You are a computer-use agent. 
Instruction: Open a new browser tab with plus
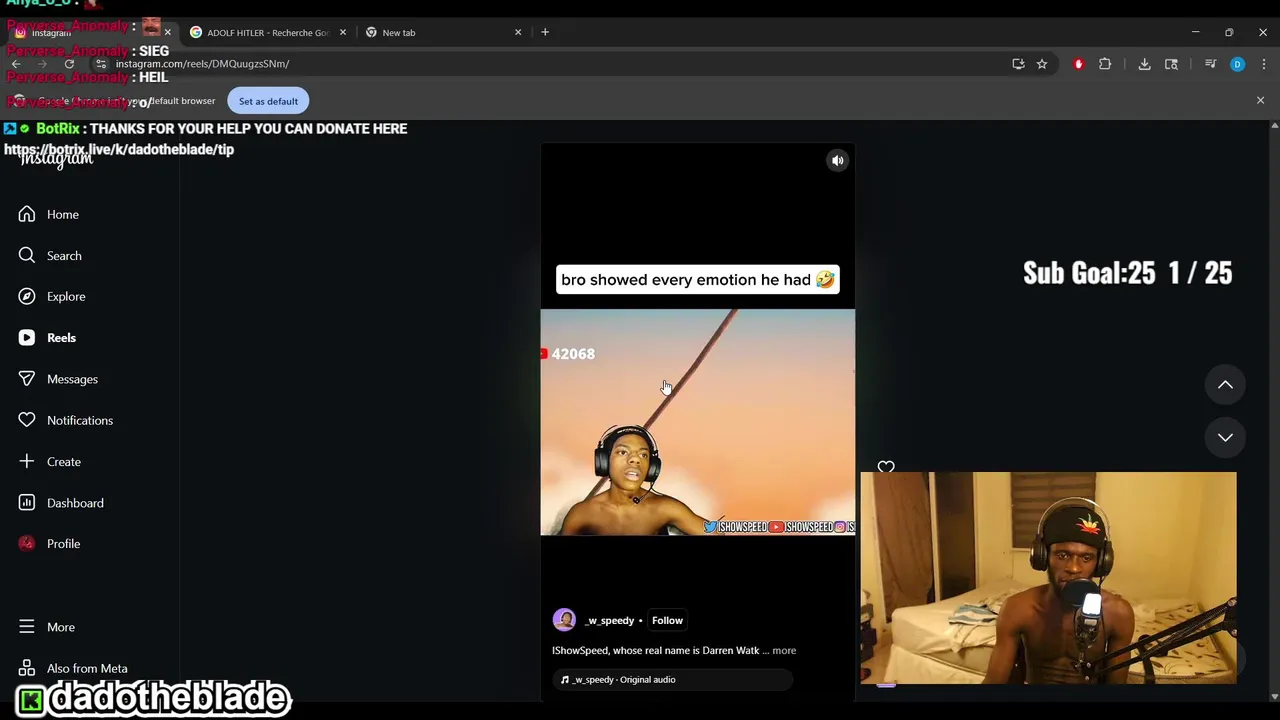pos(545,32)
